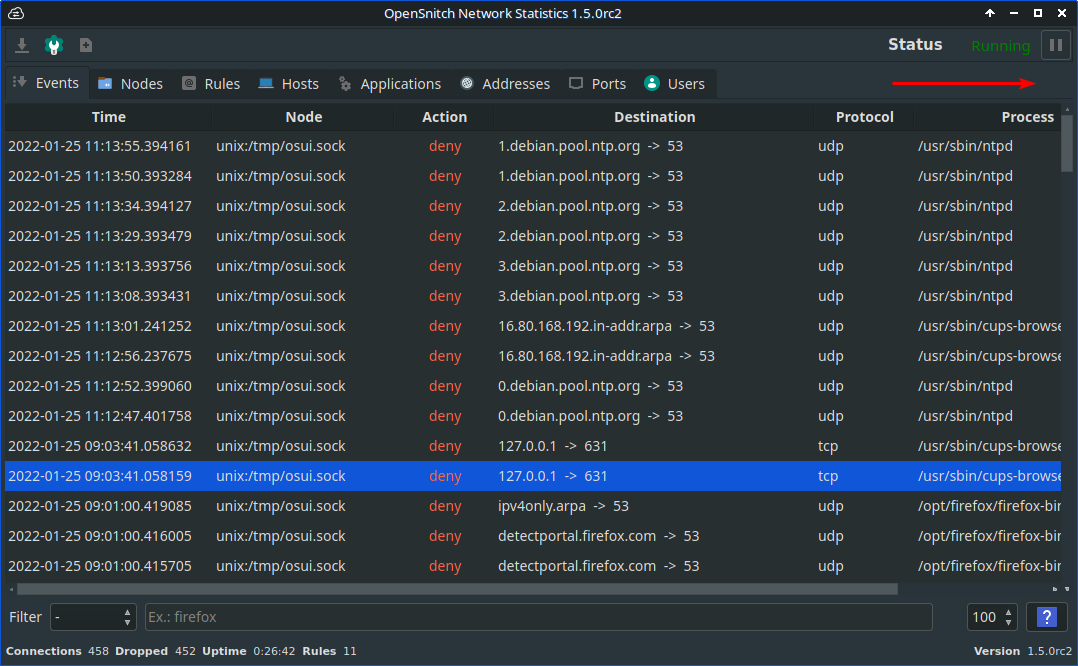
Task: Sort by the Process column header
Action: point(988,117)
